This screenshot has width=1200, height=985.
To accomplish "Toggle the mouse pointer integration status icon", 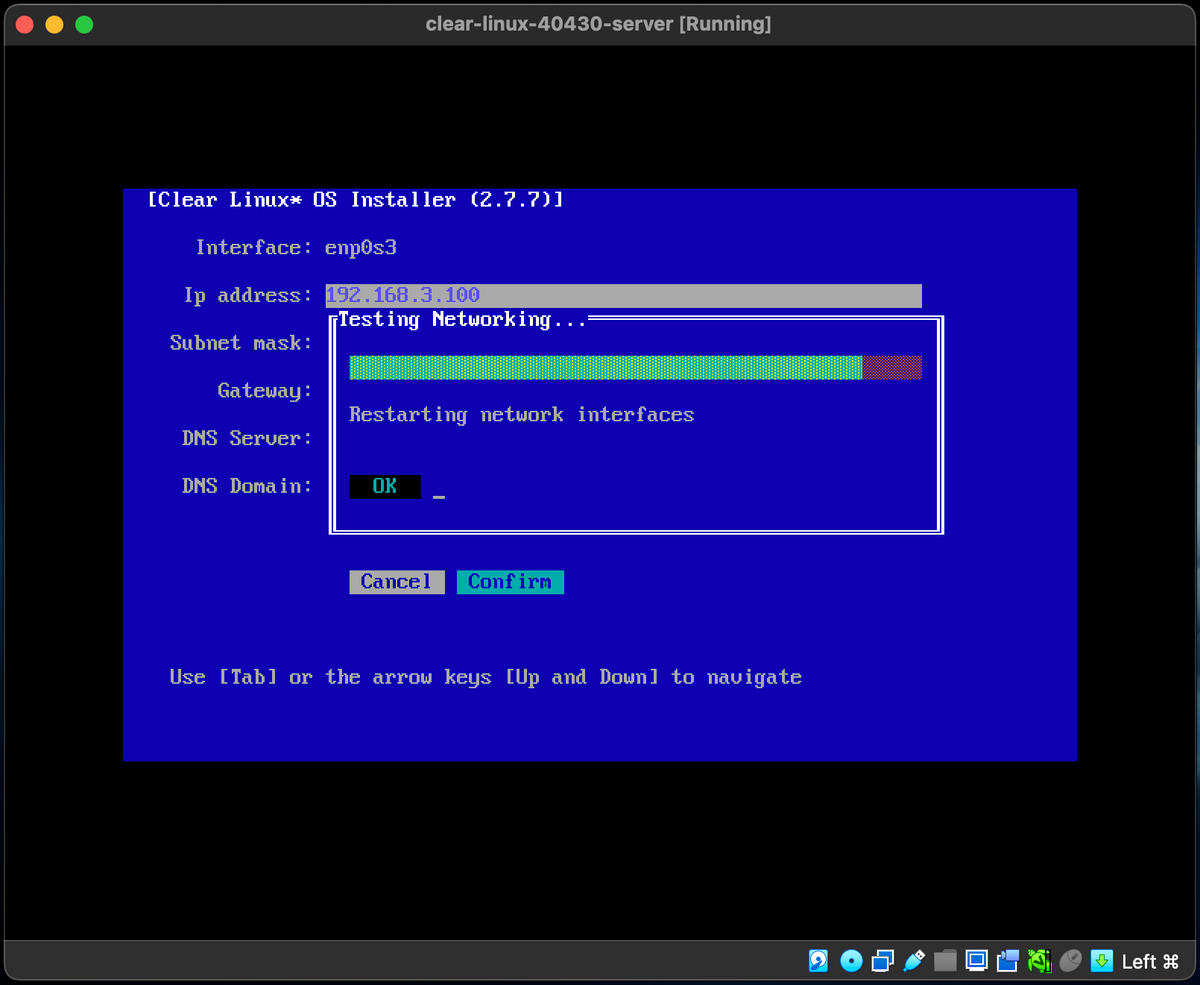I will point(1069,961).
